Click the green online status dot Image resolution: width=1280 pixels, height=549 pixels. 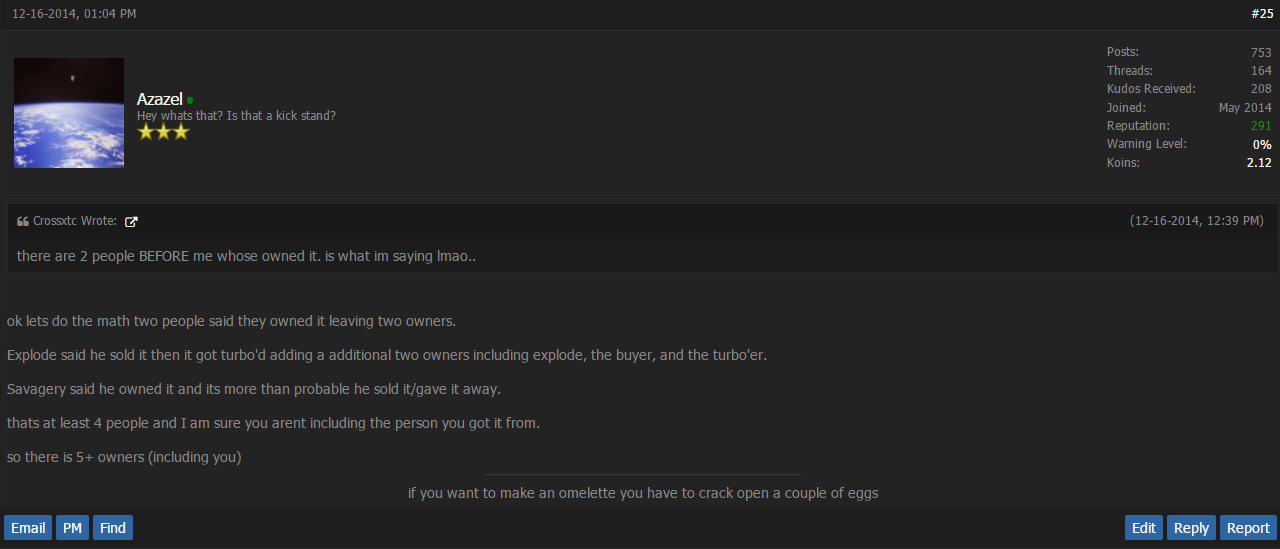coord(190,100)
